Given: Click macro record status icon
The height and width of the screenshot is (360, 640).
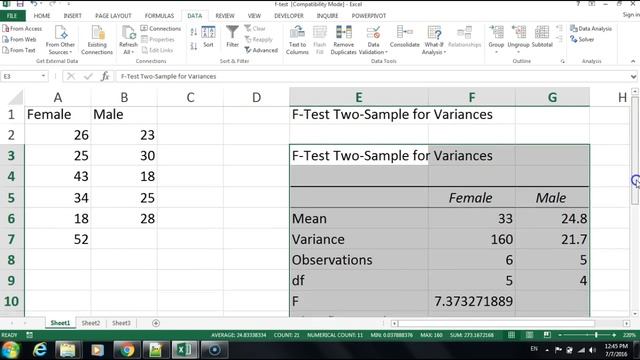Looking at the screenshot, I should [29, 335].
